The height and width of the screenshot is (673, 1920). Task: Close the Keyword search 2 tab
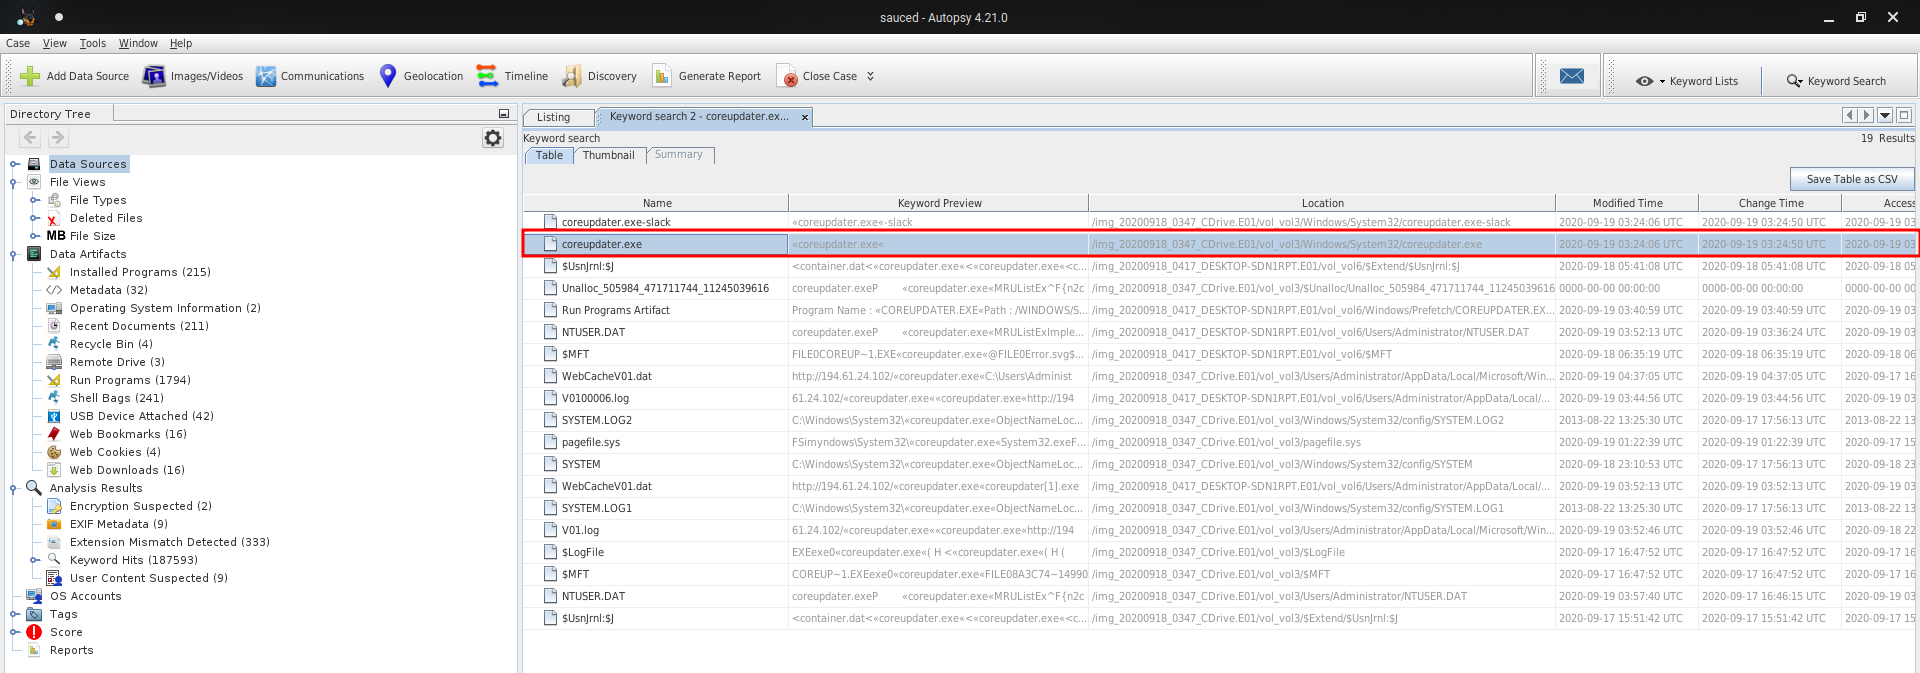pos(805,117)
